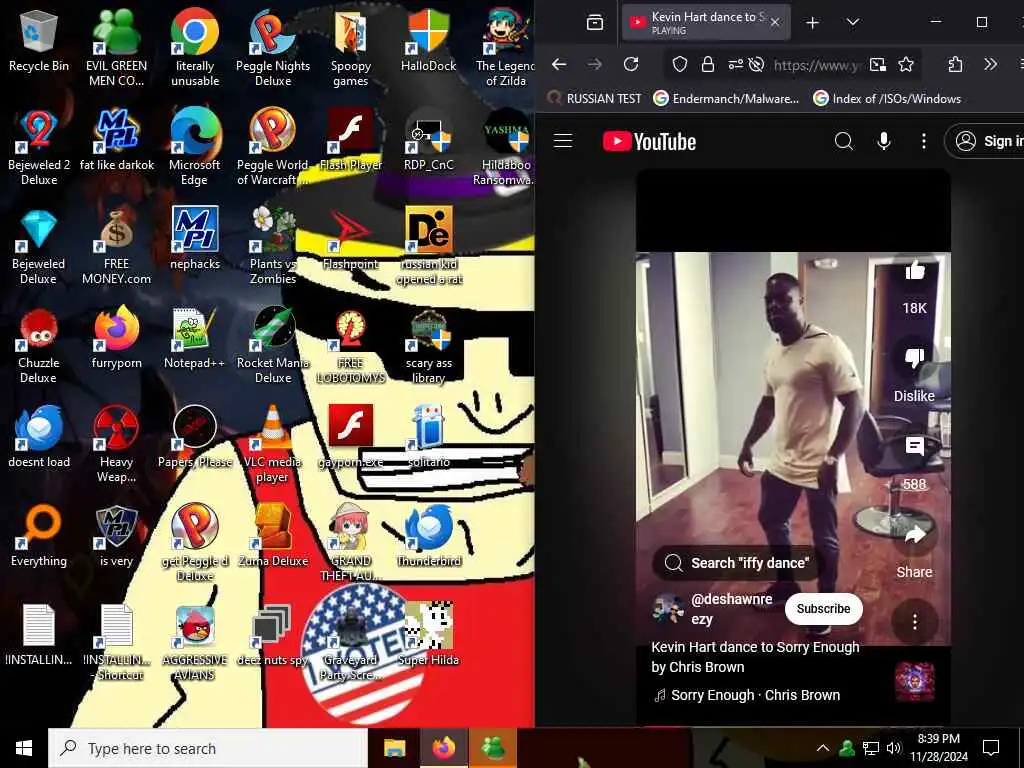This screenshot has height=768, width=1024.
Task: Launch Plants vs Zombies shortcut
Action: (273, 247)
